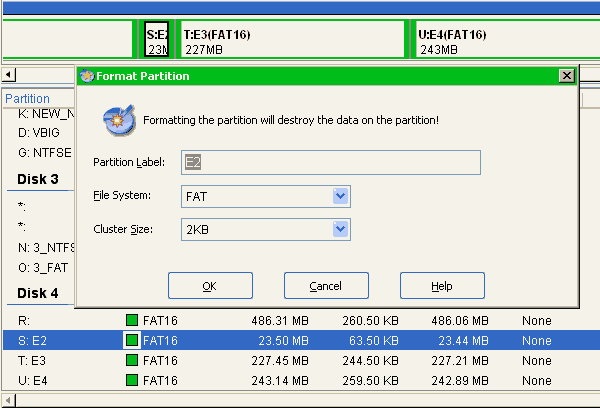Image resolution: width=600 pixels, height=408 pixels.
Task: Select the D: VBIG partition row
Action: (39, 132)
